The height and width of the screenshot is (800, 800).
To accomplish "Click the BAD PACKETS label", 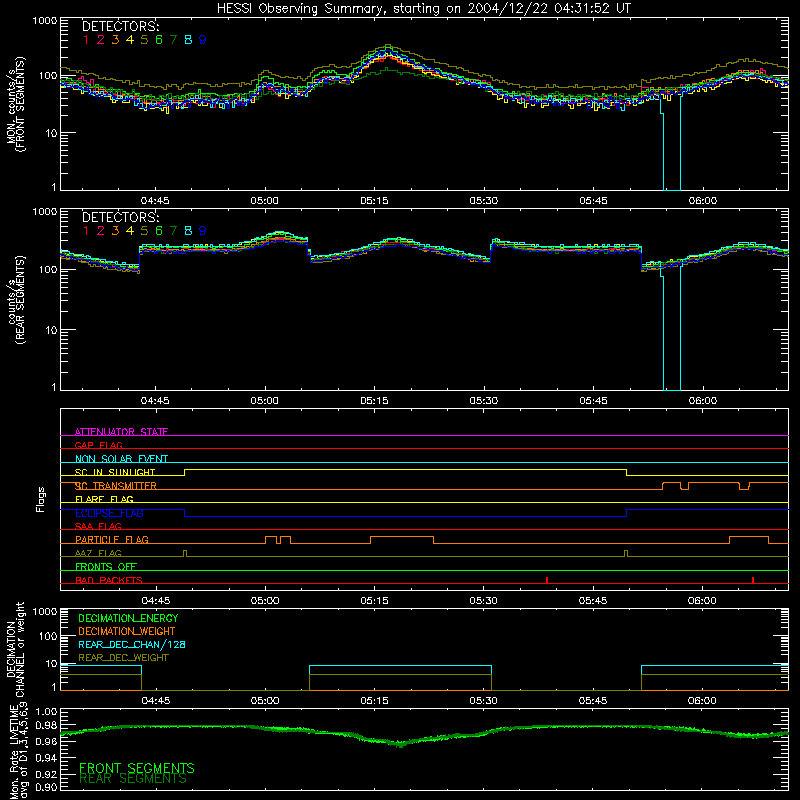I will click(x=109, y=580).
